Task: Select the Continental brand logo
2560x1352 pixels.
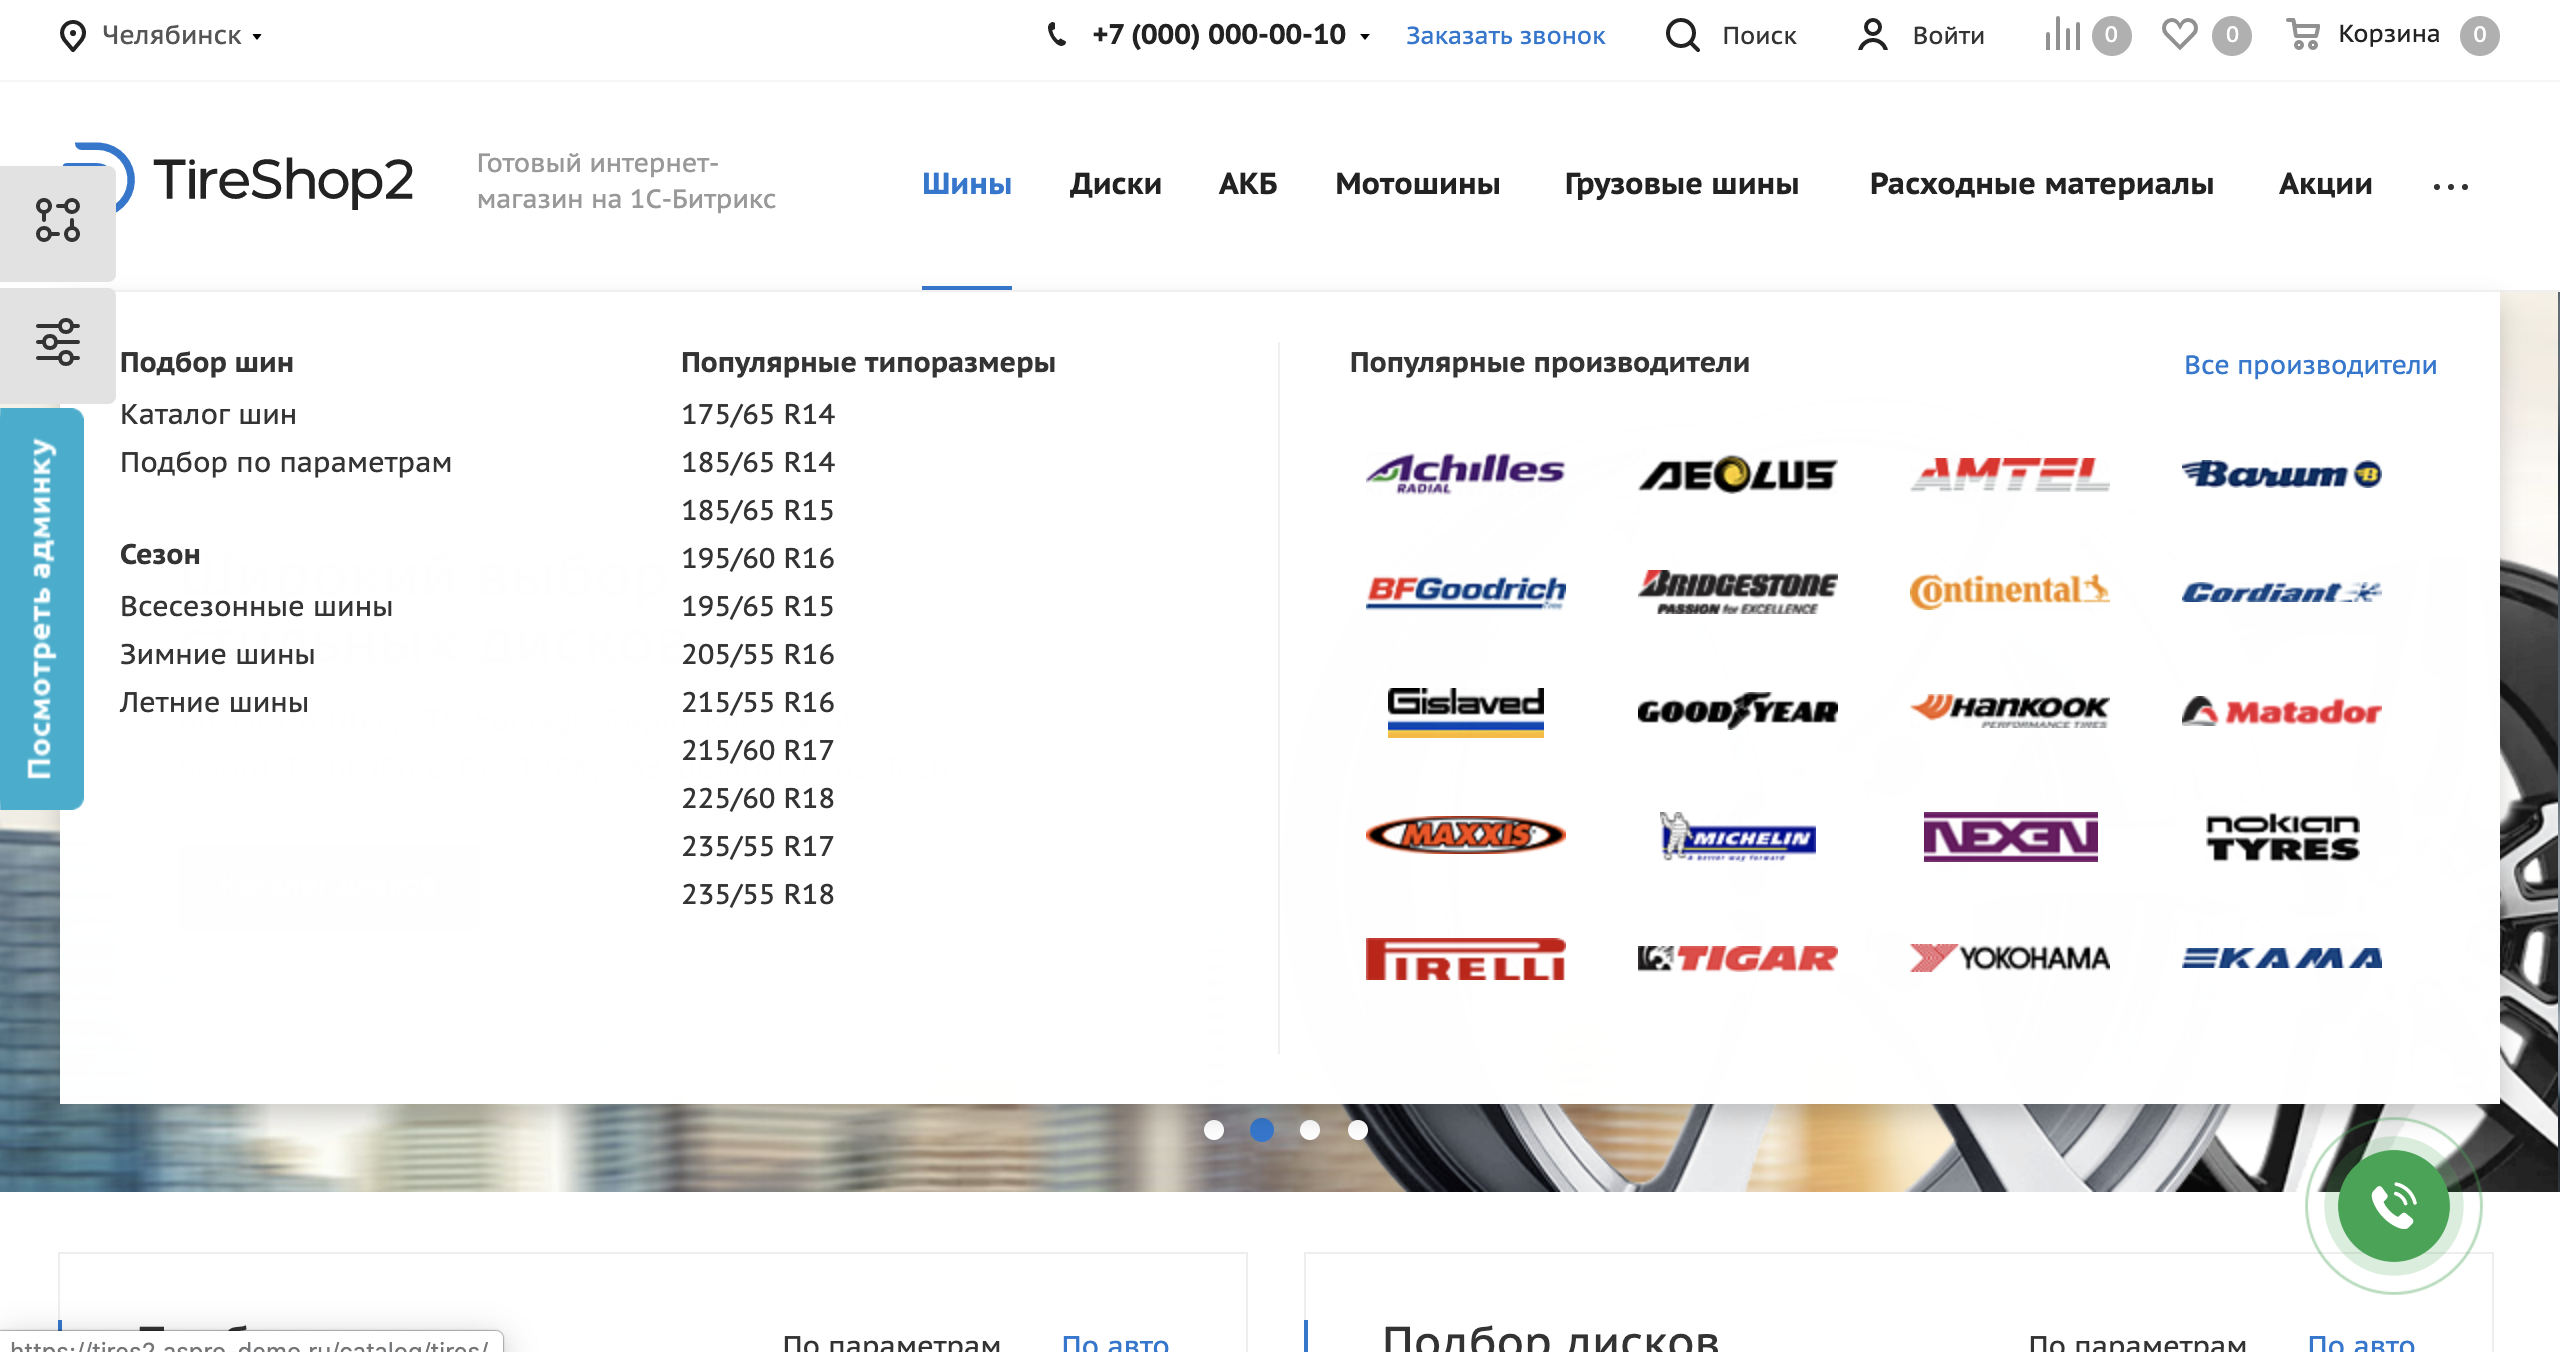Action: point(2010,592)
